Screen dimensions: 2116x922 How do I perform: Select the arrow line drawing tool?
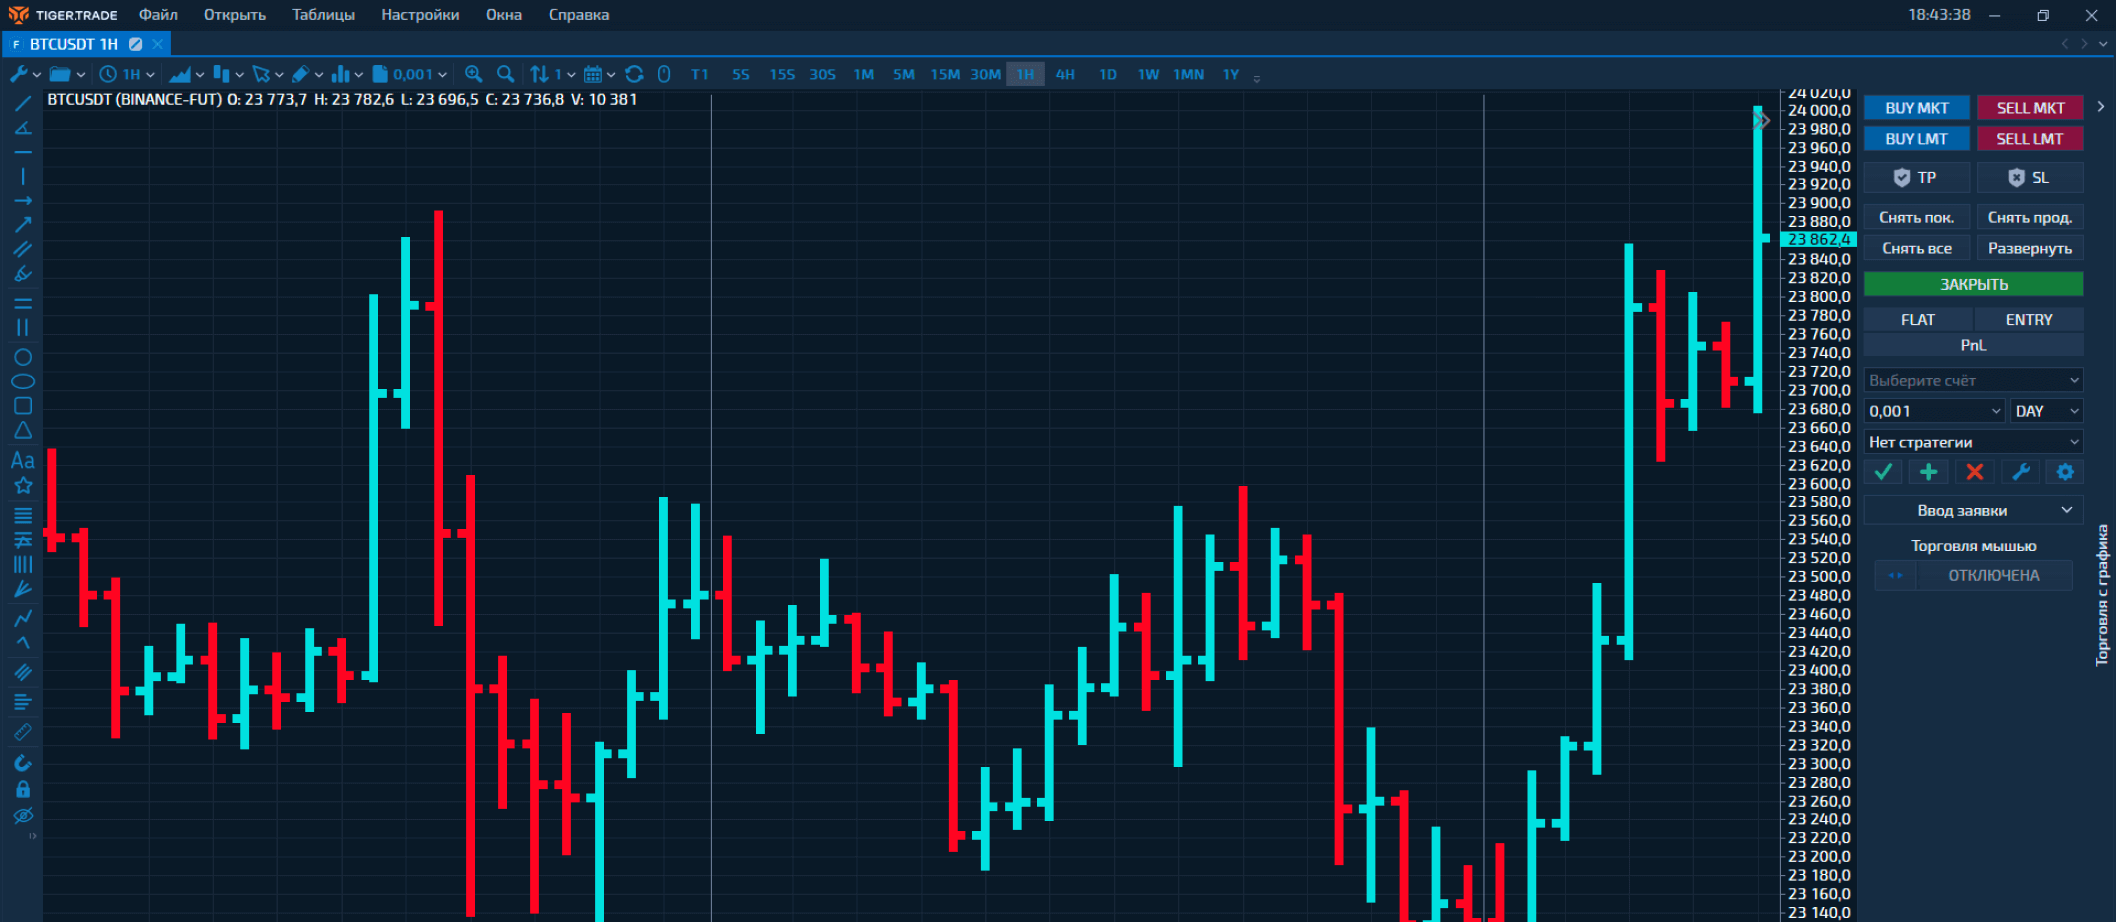coord(23,225)
